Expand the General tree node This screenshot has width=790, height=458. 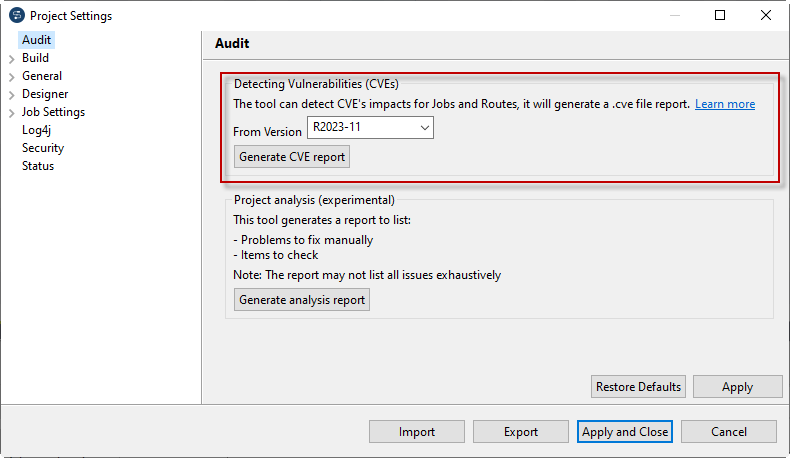(11, 77)
